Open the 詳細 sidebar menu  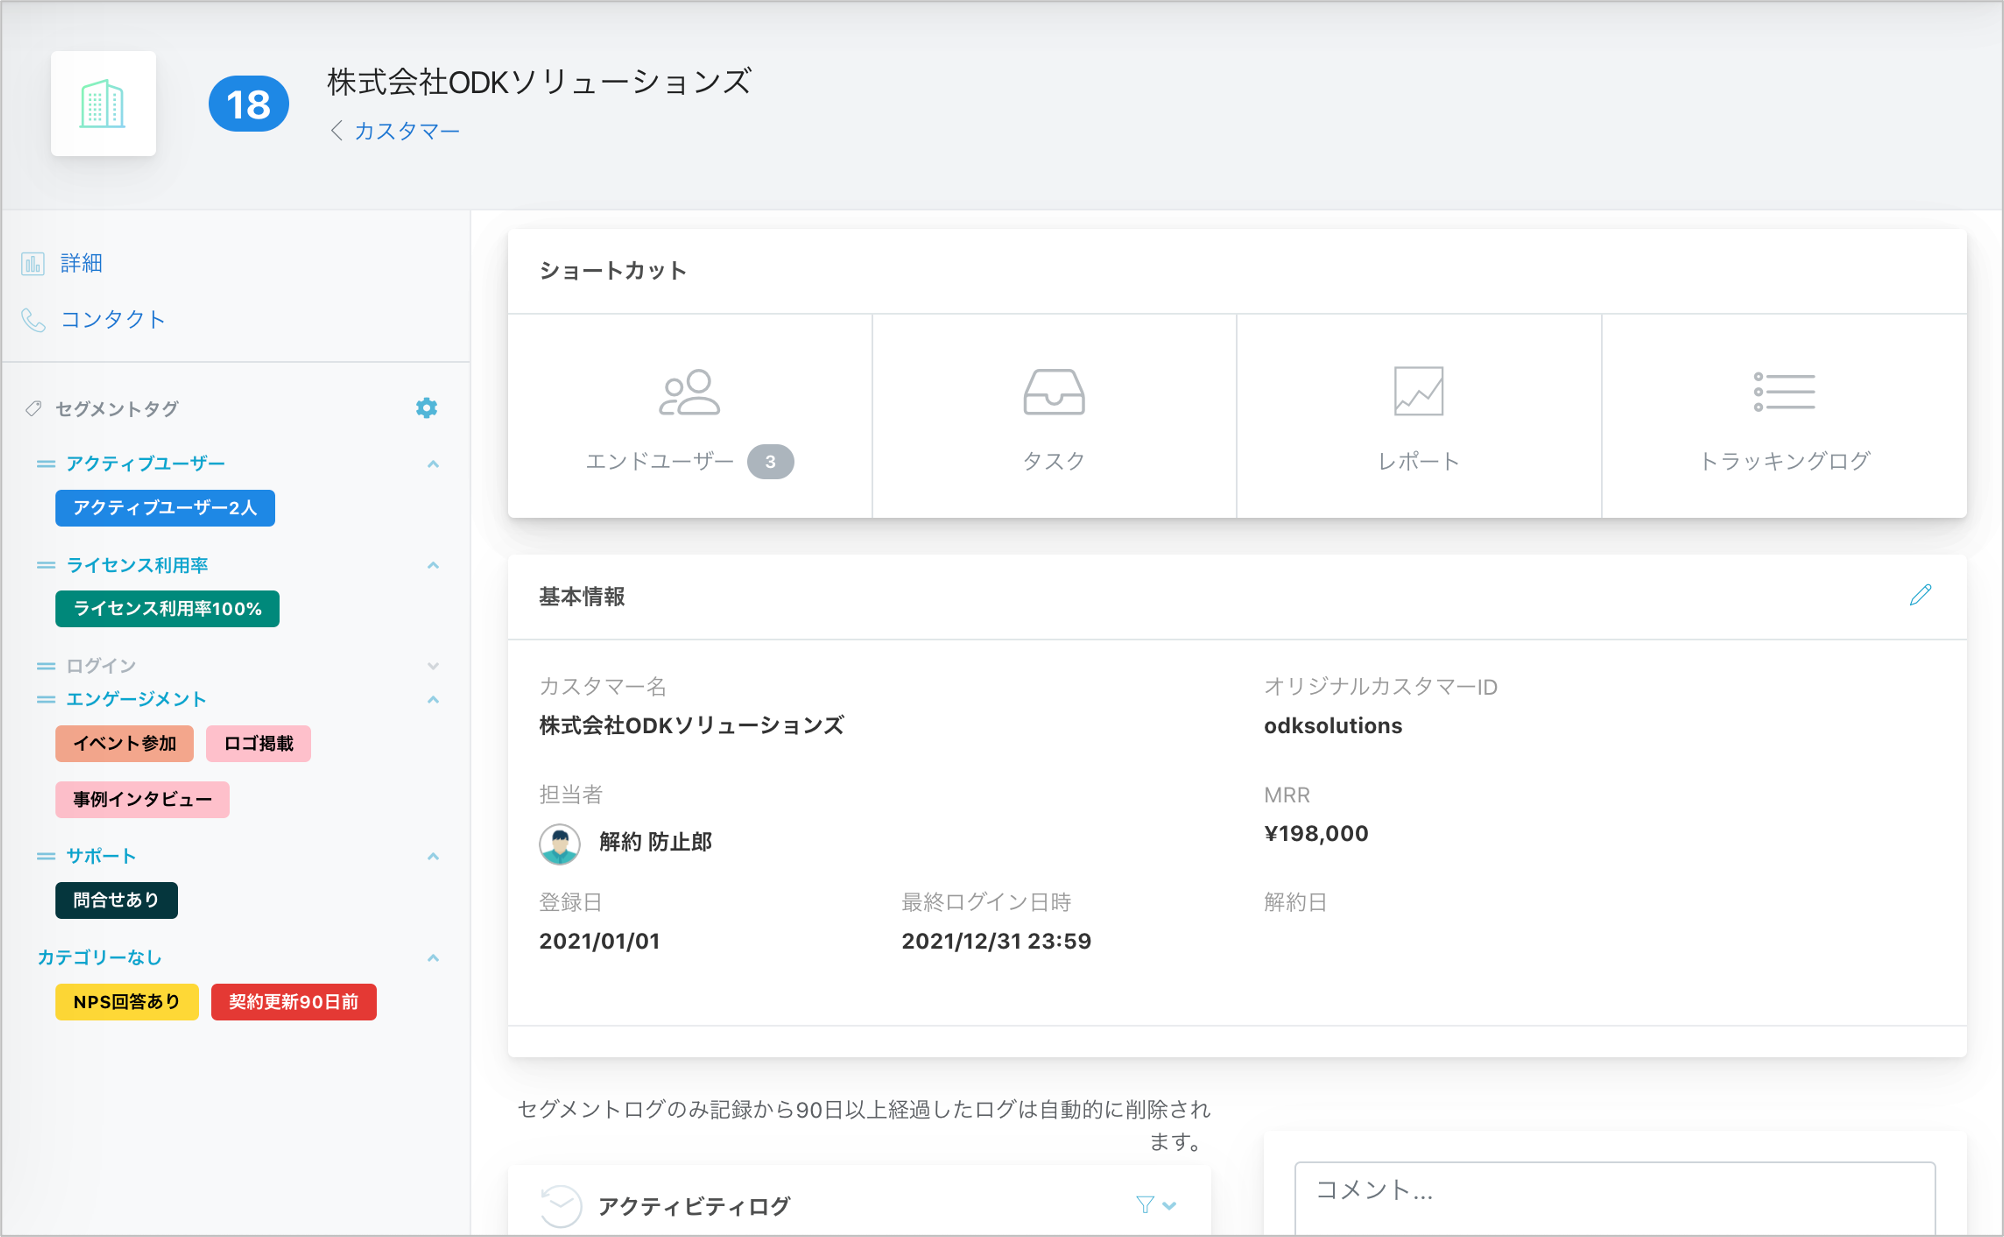(81, 263)
